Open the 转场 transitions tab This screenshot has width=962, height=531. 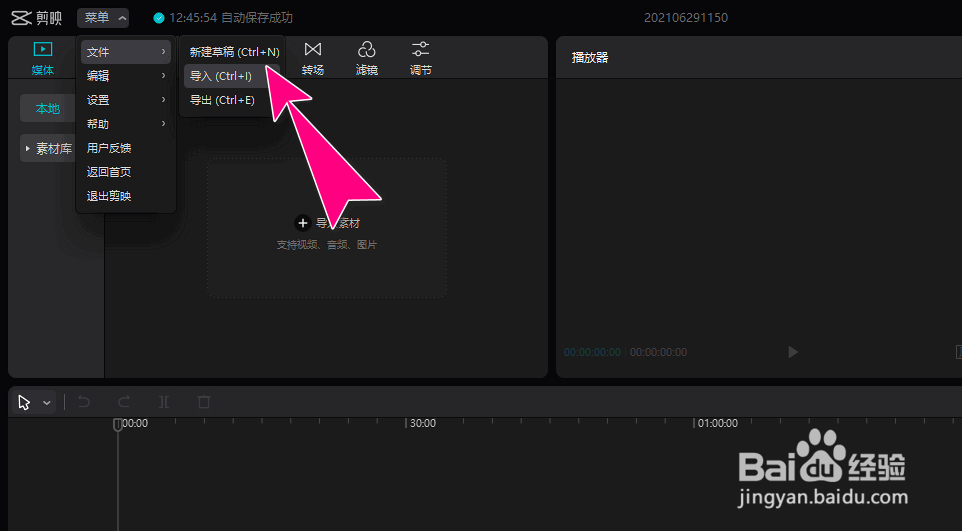[313, 59]
